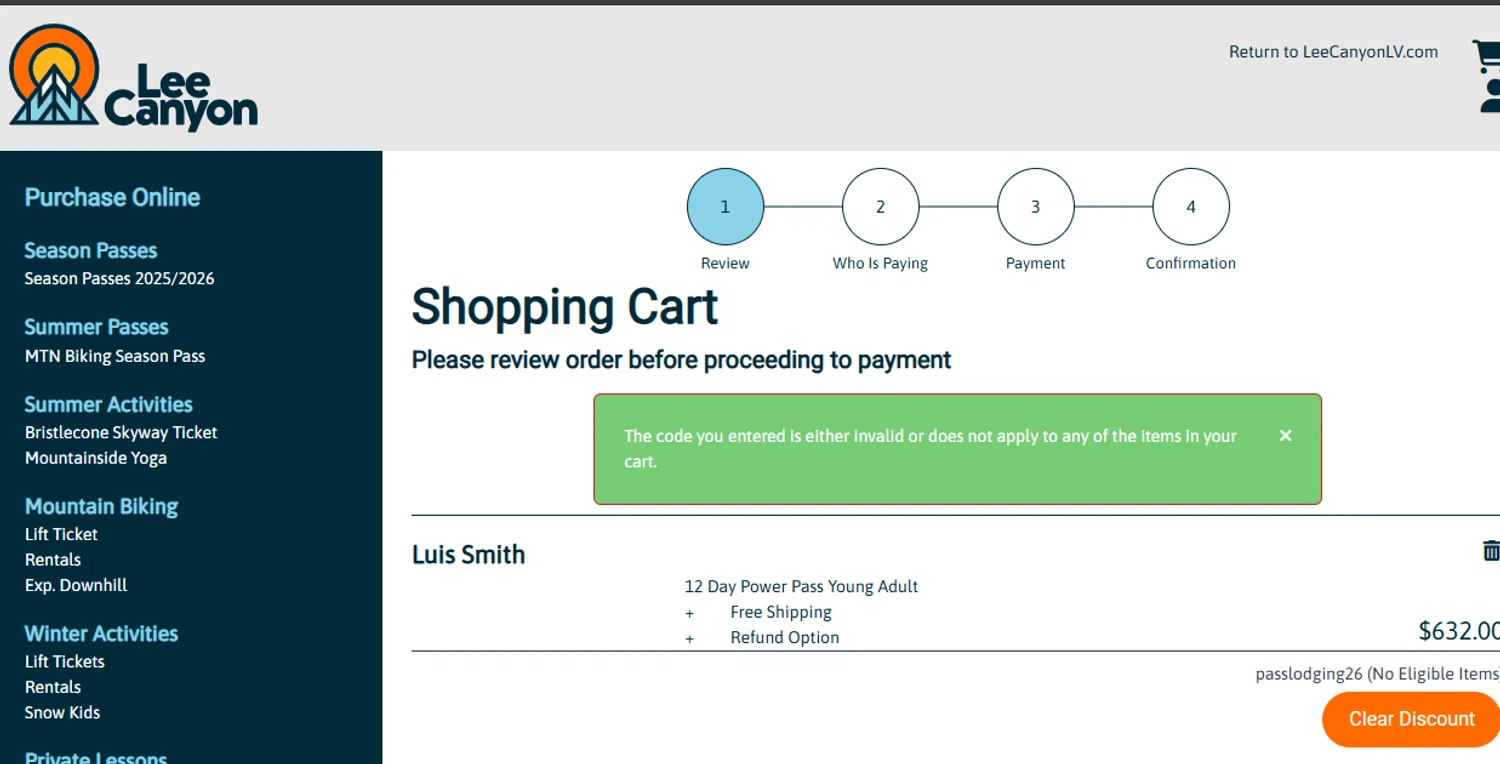Open Season Passes 2025/2026 link

(120, 278)
